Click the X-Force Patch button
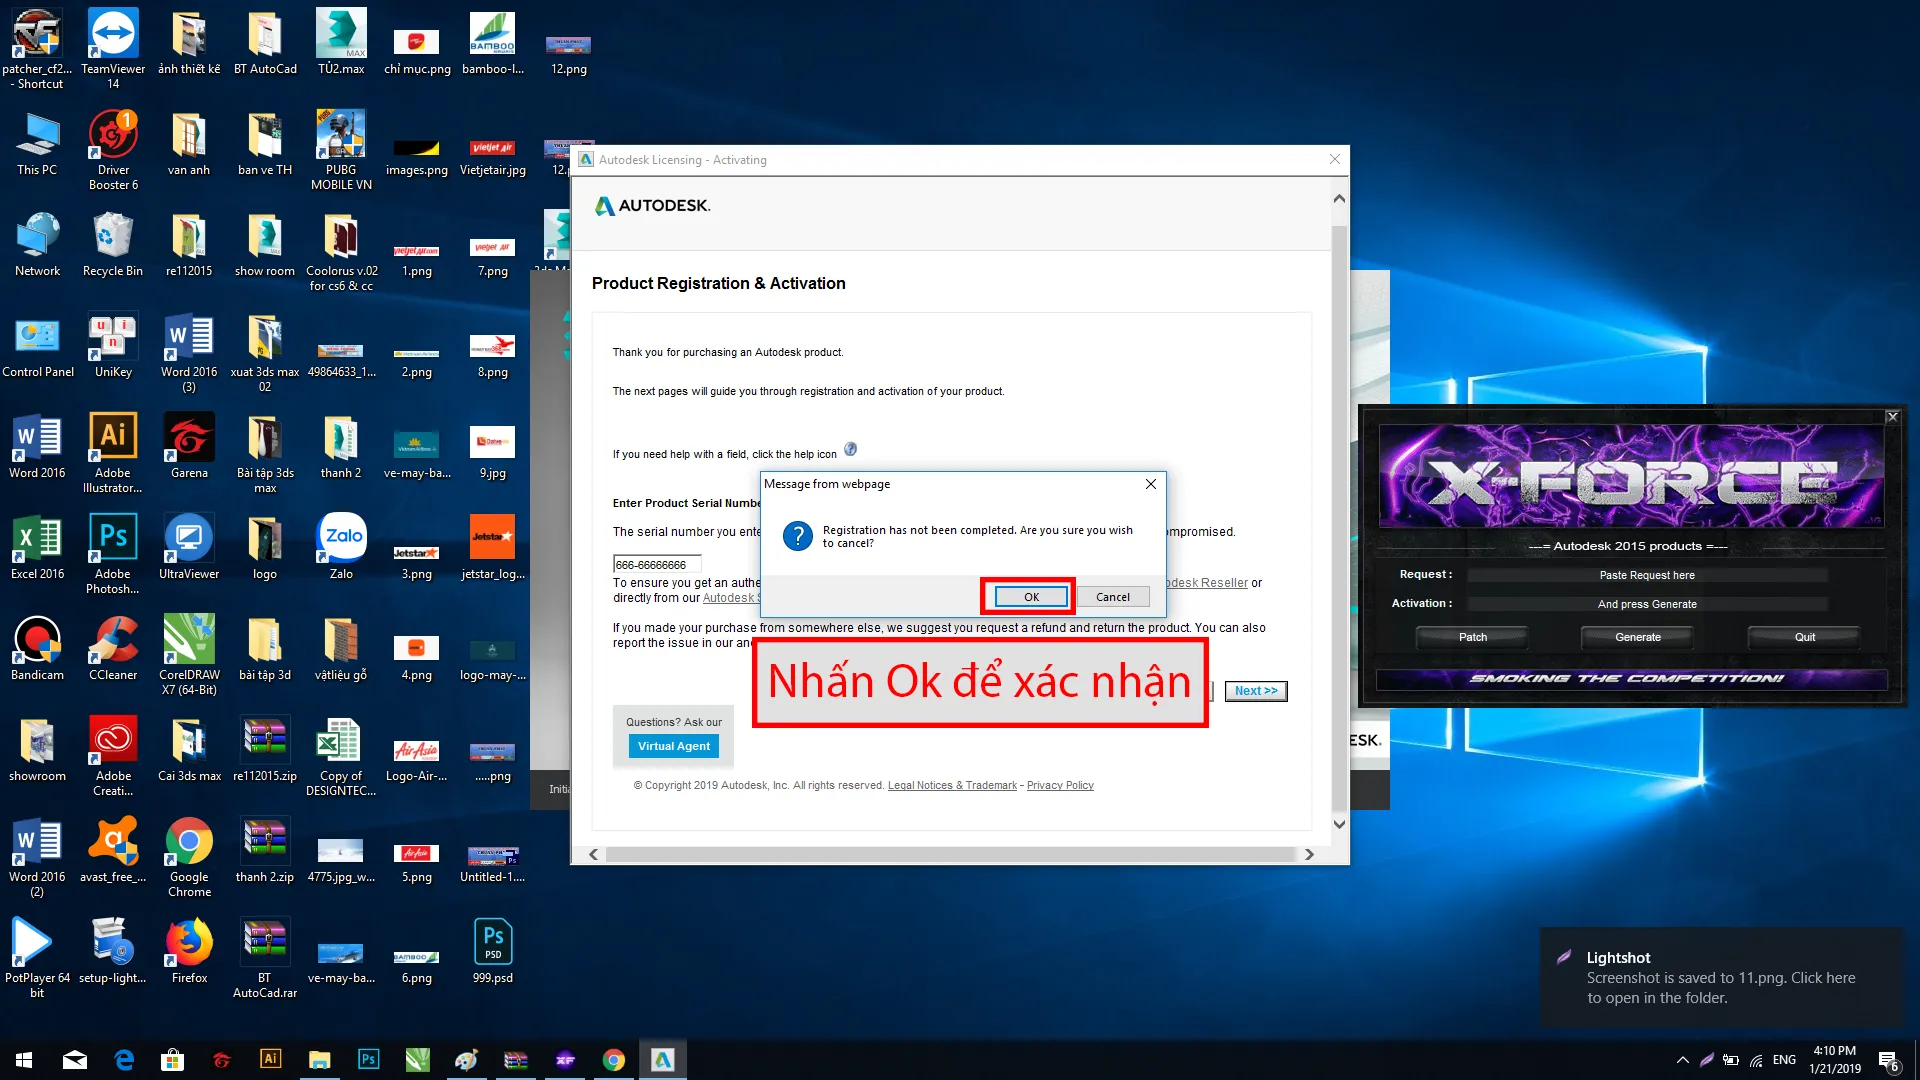This screenshot has height=1080, width=1920. pyautogui.click(x=1472, y=637)
